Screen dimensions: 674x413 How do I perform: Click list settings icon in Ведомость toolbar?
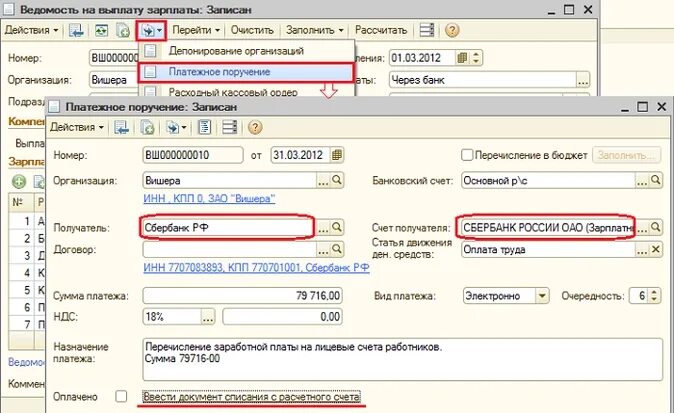click(426, 30)
